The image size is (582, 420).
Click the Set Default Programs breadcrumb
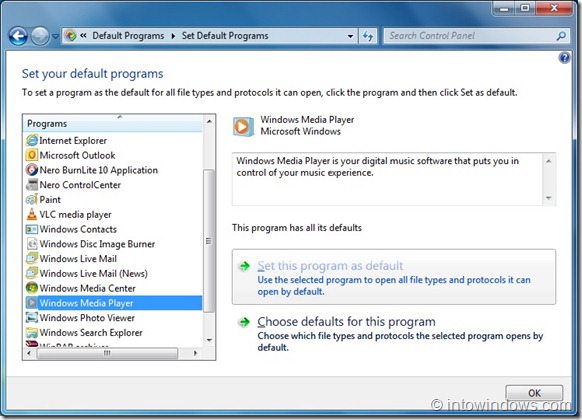225,36
